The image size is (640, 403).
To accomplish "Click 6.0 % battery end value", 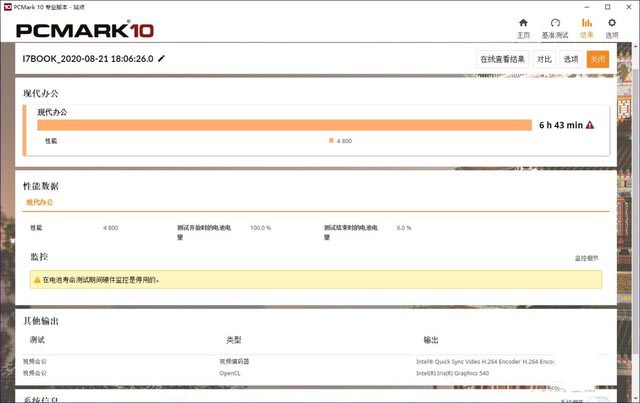I will (x=404, y=228).
